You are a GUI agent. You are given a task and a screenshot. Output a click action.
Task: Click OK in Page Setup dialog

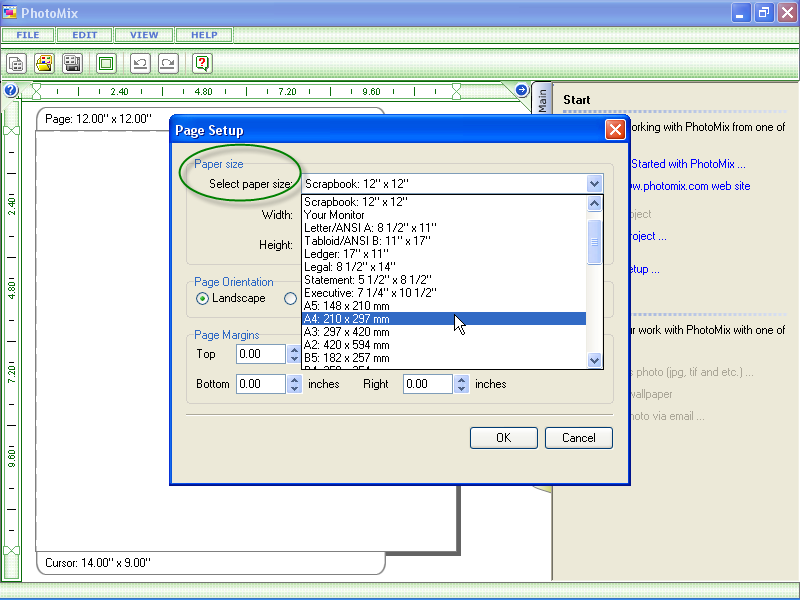click(x=504, y=438)
